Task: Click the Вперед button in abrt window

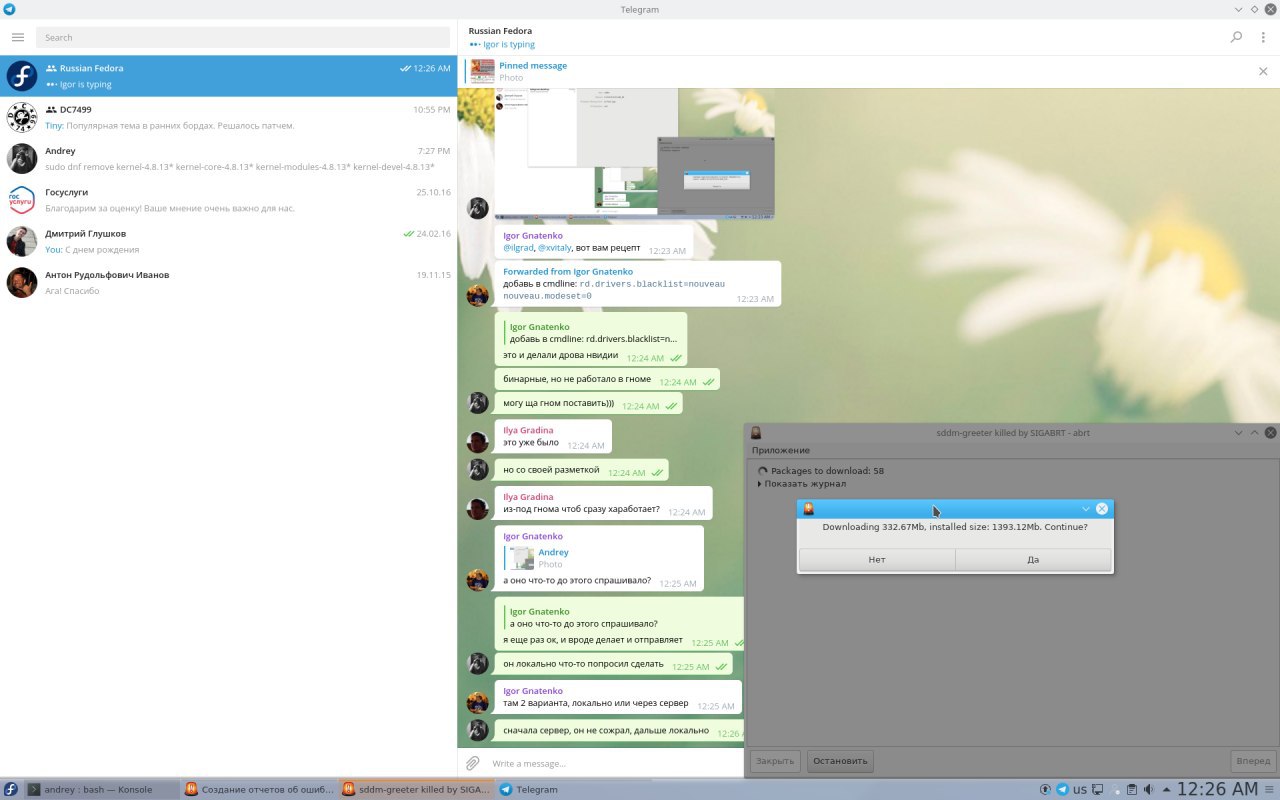Action: pos(1253,761)
